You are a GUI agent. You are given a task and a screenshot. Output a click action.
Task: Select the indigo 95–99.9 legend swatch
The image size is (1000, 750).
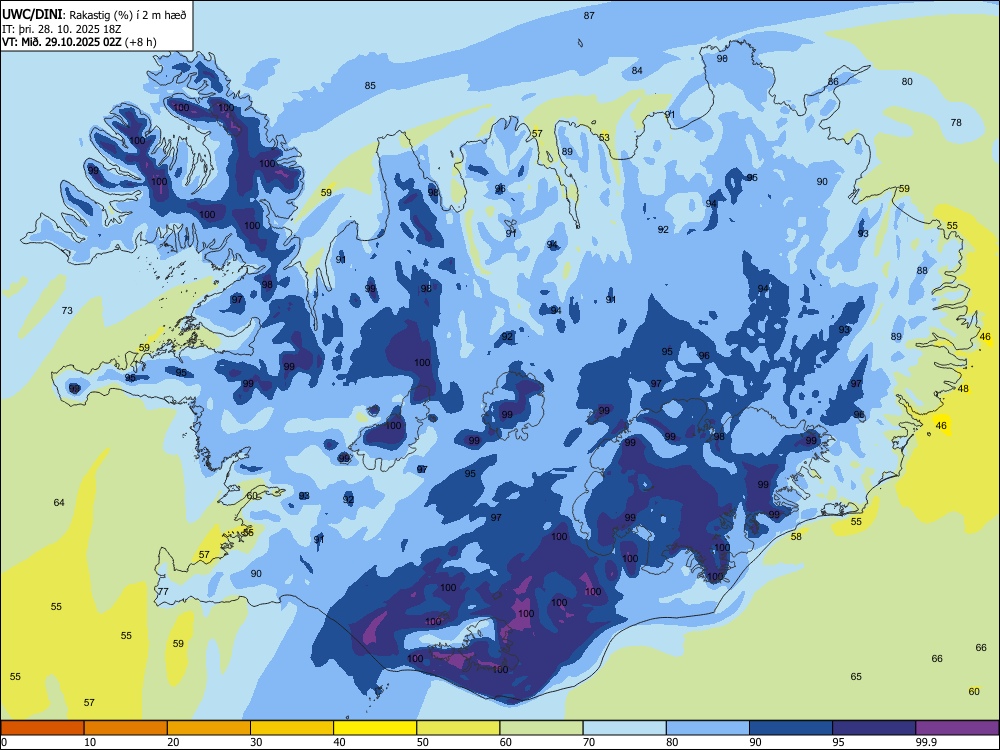click(874, 728)
